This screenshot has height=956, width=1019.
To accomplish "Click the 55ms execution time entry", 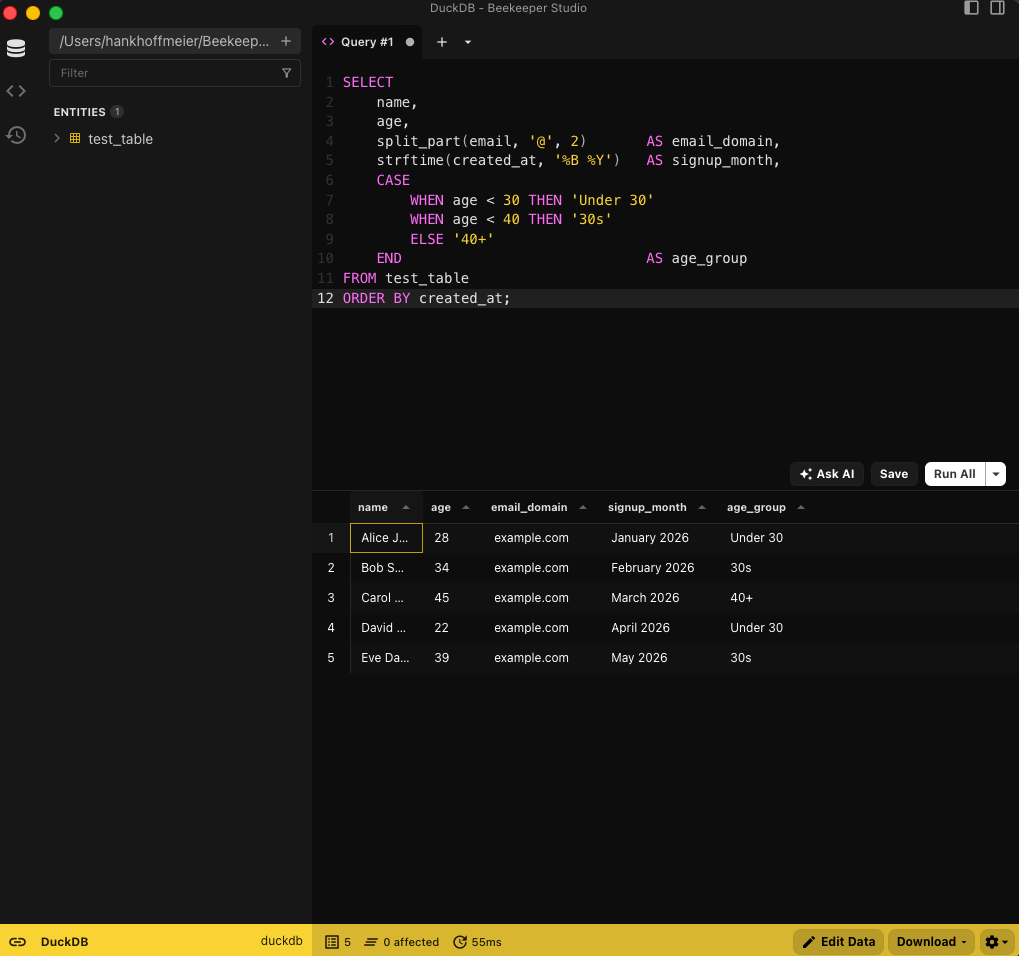I will (x=478, y=942).
